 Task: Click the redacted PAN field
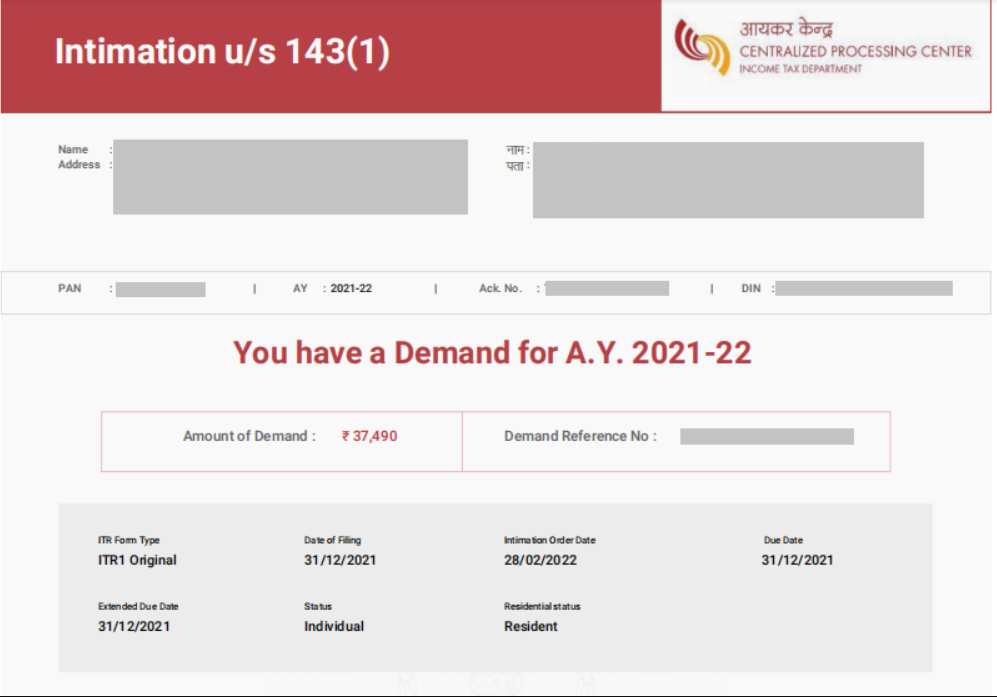pos(160,289)
